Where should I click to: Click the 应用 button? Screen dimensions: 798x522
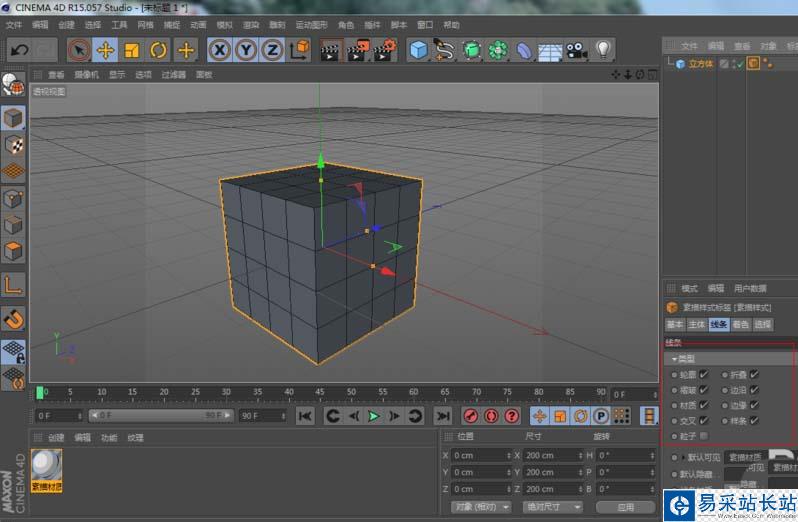coord(625,507)
